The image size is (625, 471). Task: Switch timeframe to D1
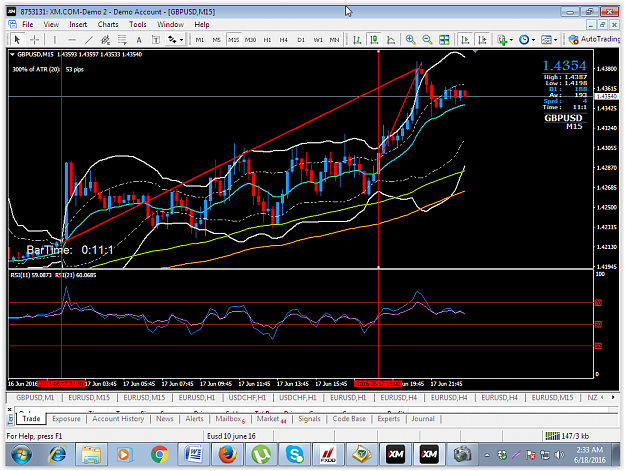pyautogui.click(x=301, y=39)
